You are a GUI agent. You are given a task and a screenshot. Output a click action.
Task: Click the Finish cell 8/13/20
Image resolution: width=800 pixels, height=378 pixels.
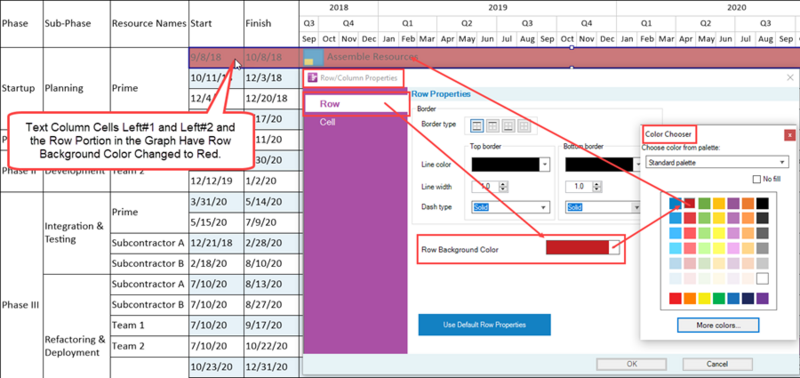click(x=271, y=284)
